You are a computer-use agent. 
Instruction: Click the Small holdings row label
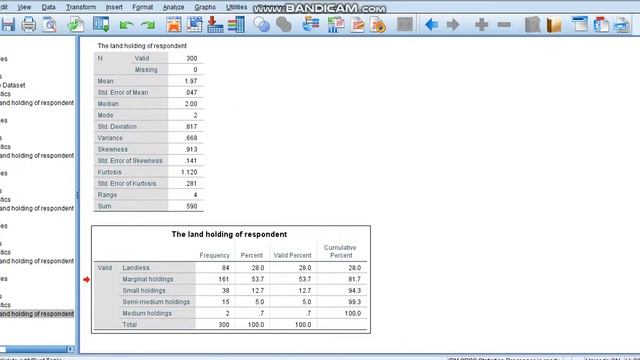[144, 291]
